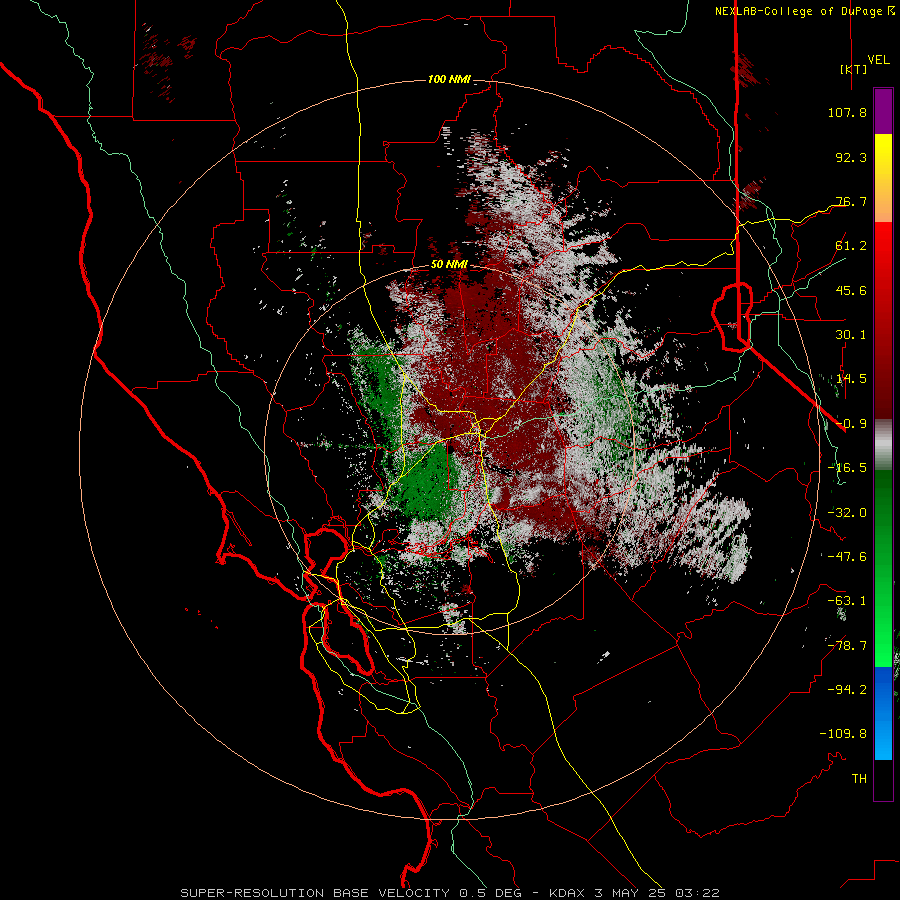Click the 92.3 velocity scale value

pyautogui.click(x=851, y=157)
